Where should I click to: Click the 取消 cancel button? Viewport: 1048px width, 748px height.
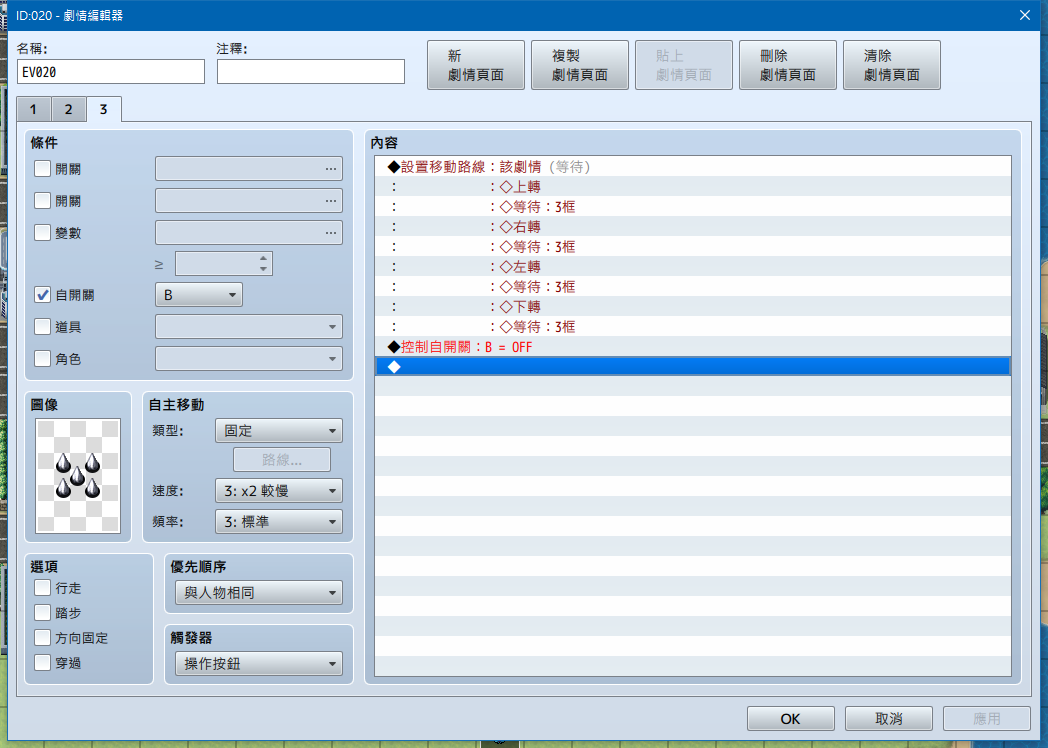click(x=888, y=719)
